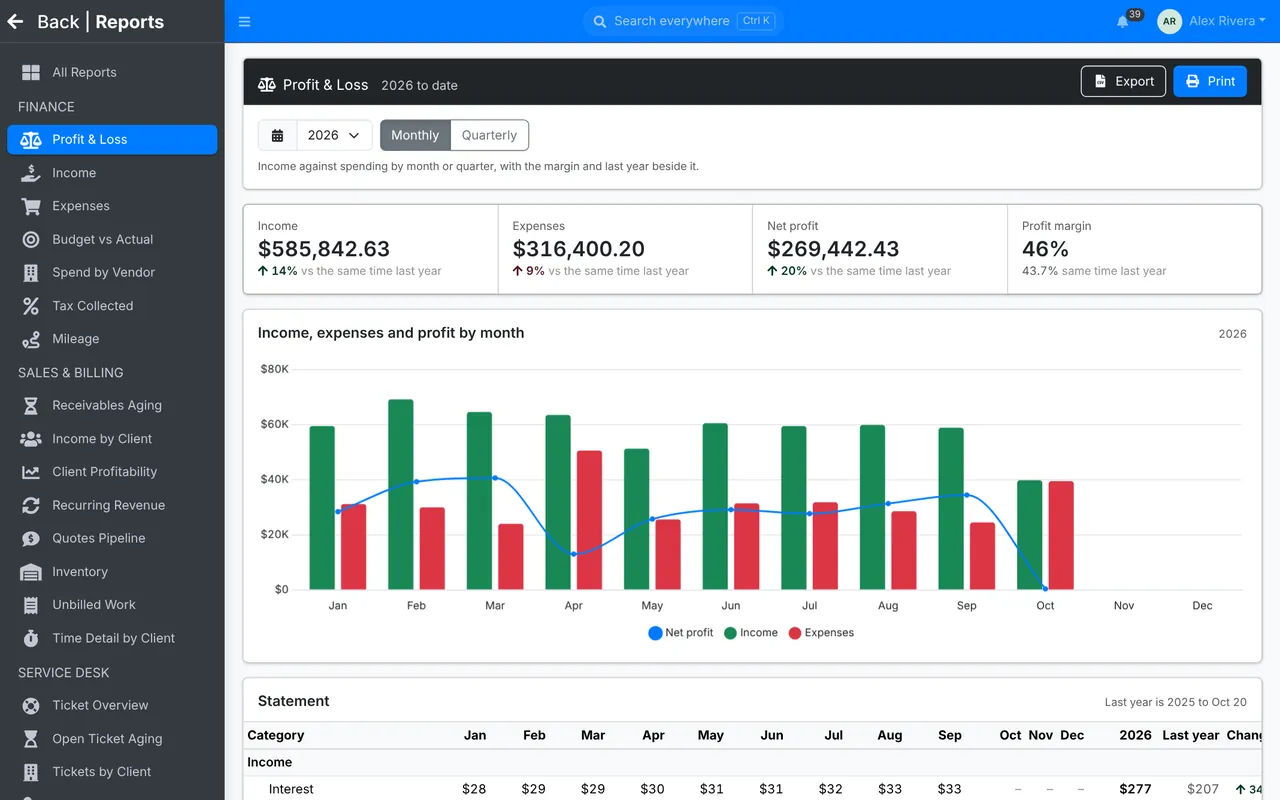Viewport: 1280px width, 800px height.
Task: Click the Search everywhere field
Action: (682, 21)
